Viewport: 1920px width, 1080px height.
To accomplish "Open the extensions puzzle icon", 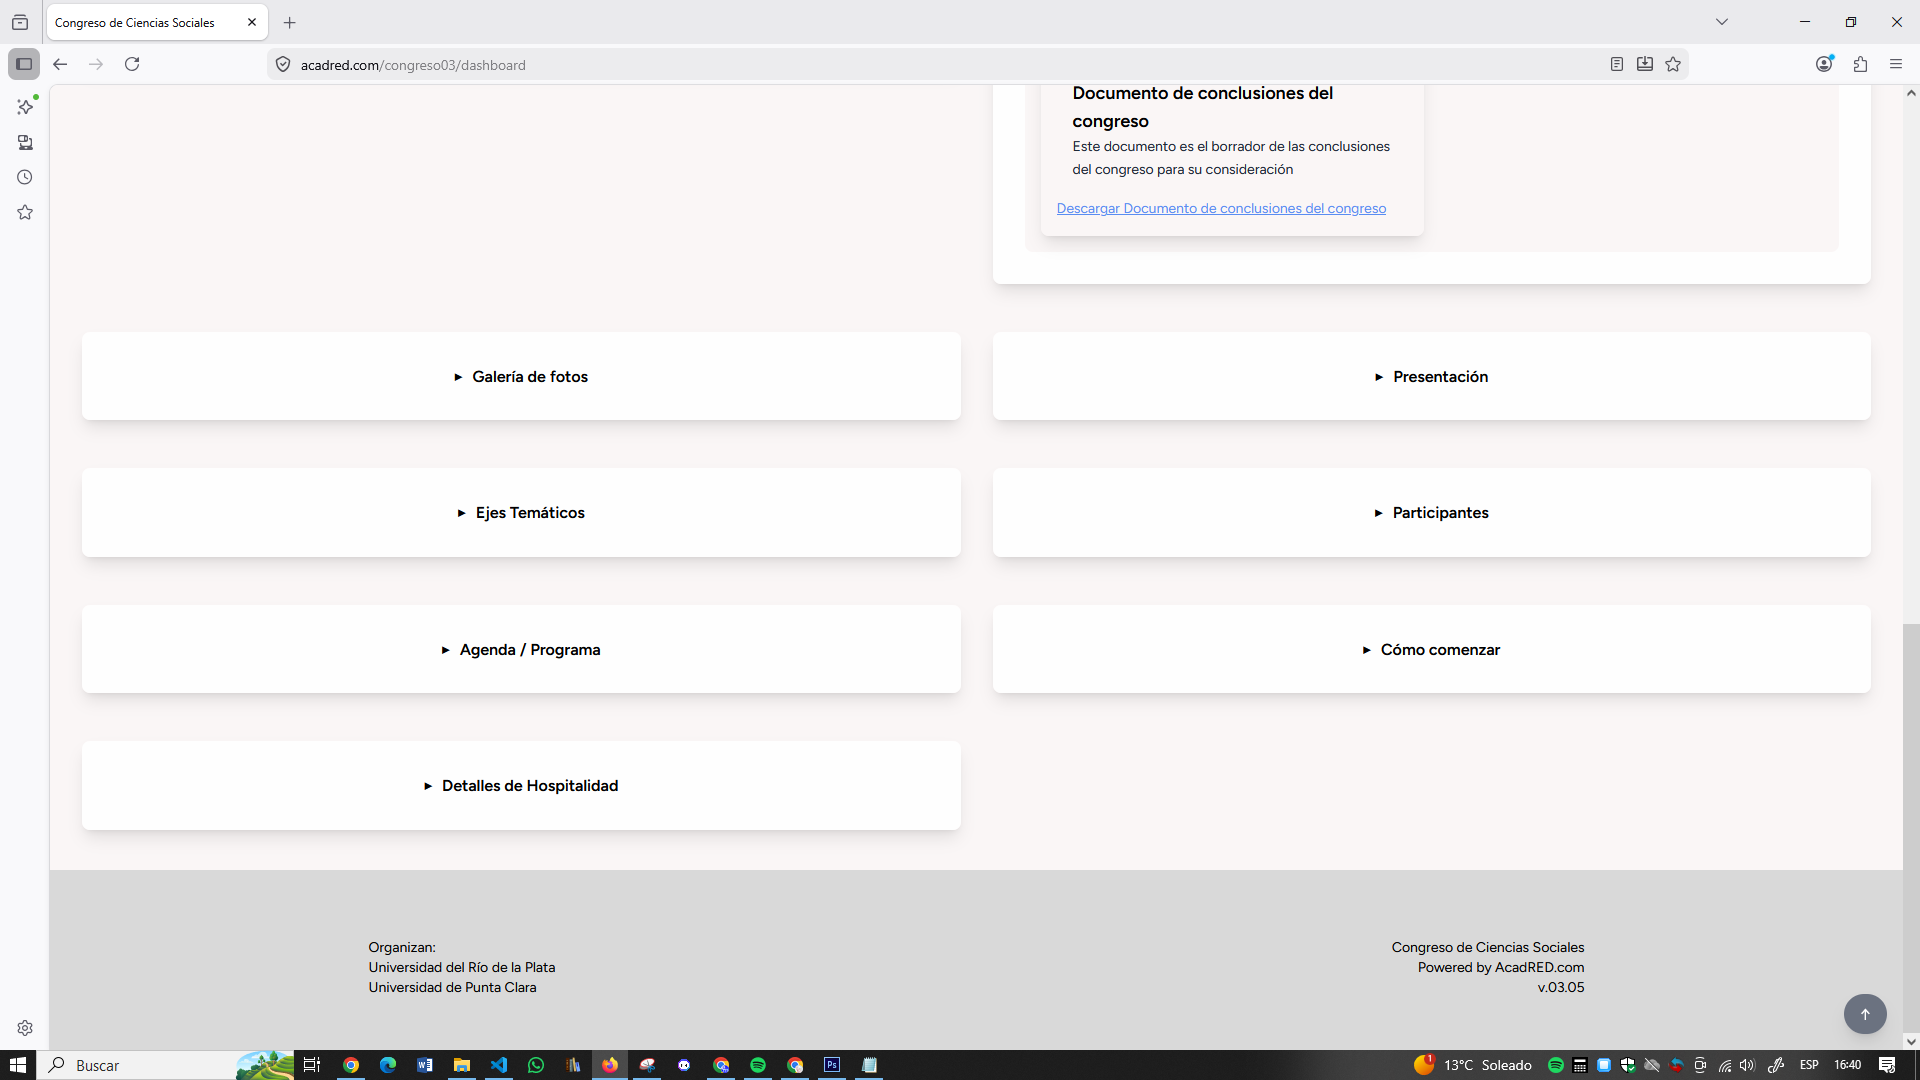I will [1860, 64].
